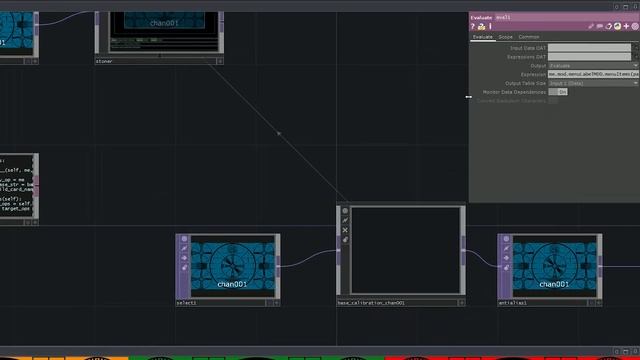
Task: Click the output connector of base_calibration_chan001
Action: click(463, 250)
